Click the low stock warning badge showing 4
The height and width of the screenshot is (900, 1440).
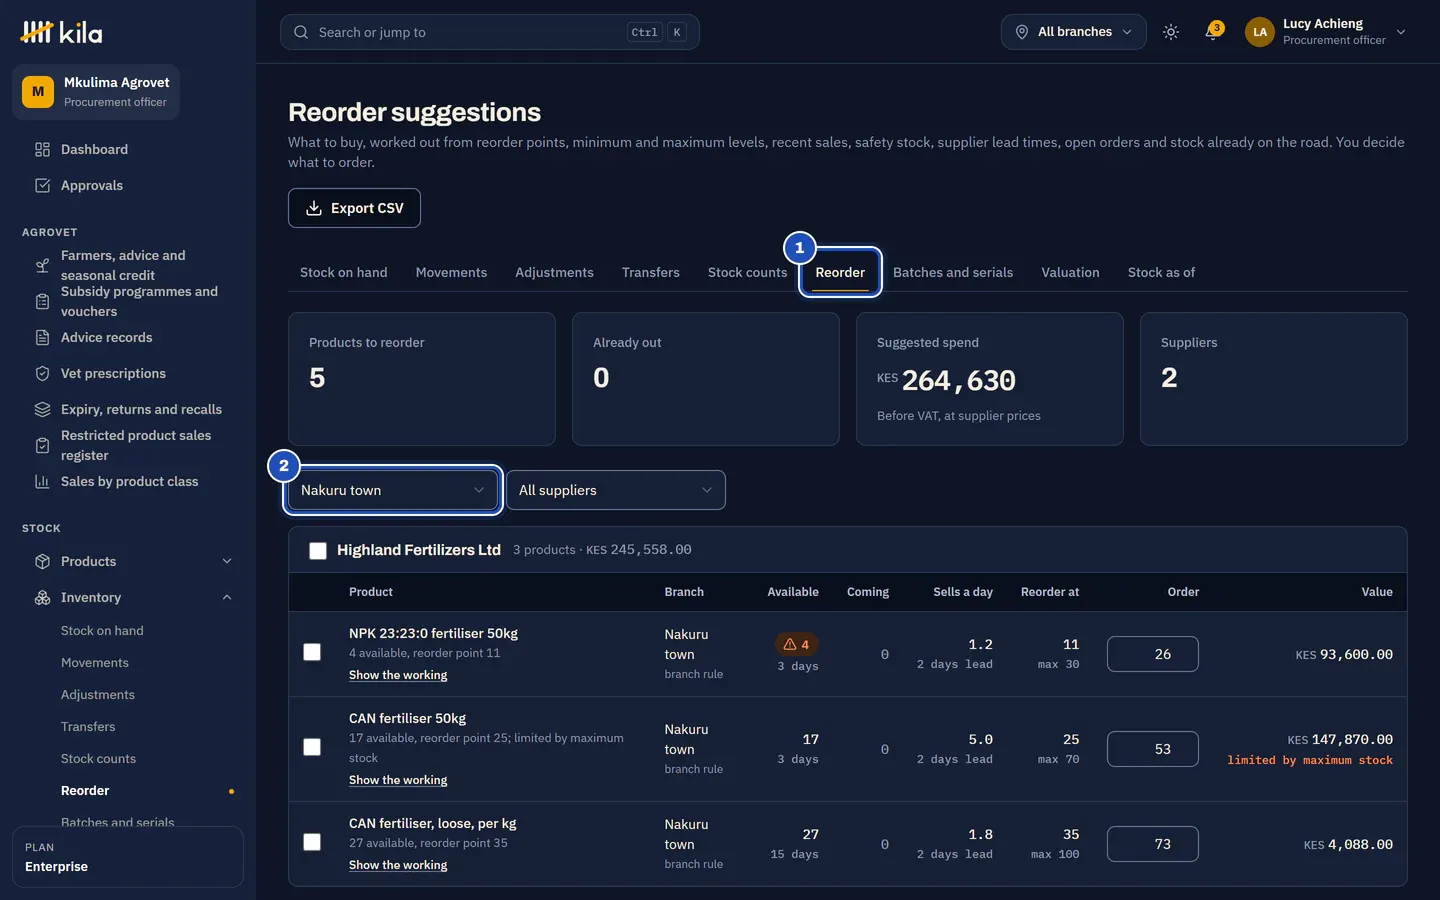pos(797,645)
